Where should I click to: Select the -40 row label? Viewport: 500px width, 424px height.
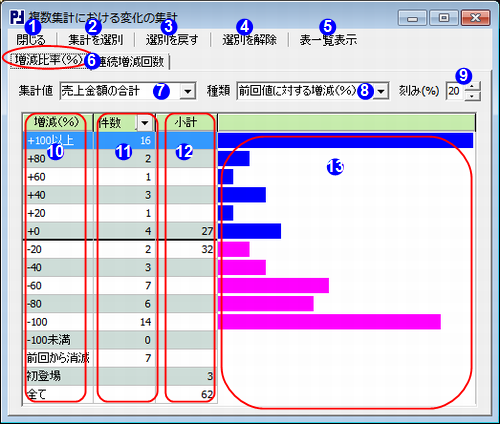(x=34, y=267)
